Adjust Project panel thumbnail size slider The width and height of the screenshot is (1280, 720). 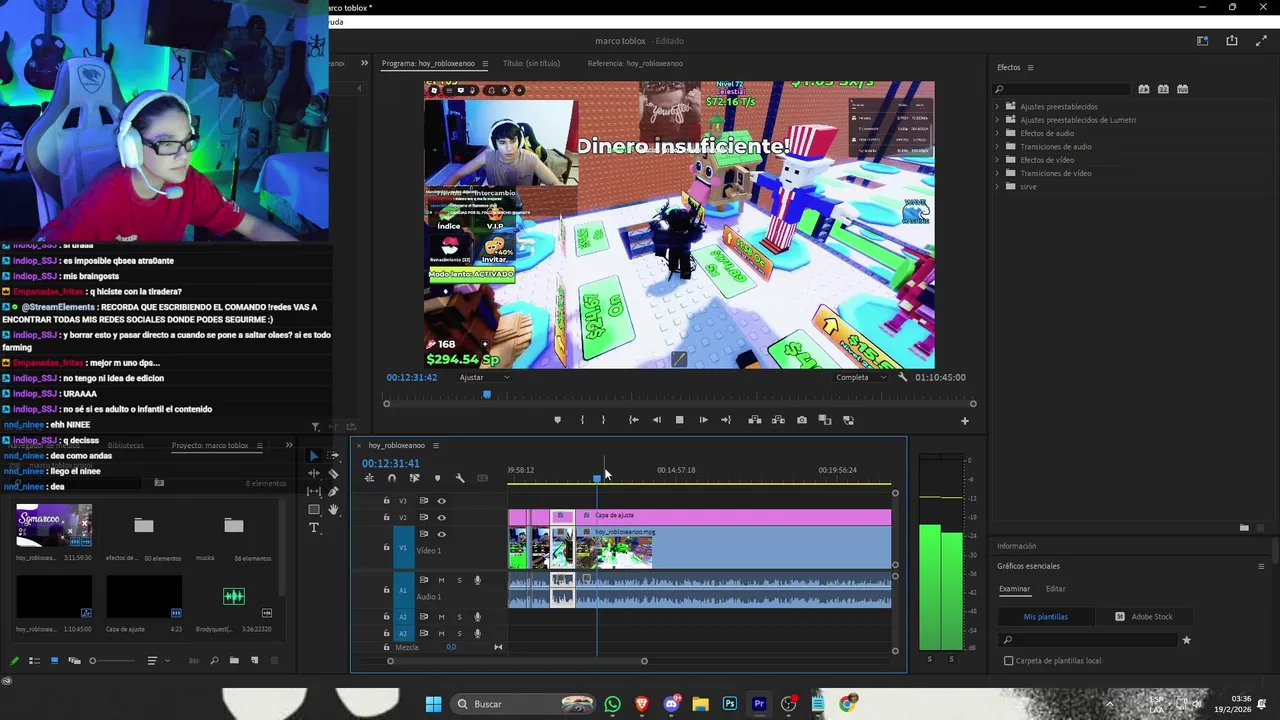93,660
